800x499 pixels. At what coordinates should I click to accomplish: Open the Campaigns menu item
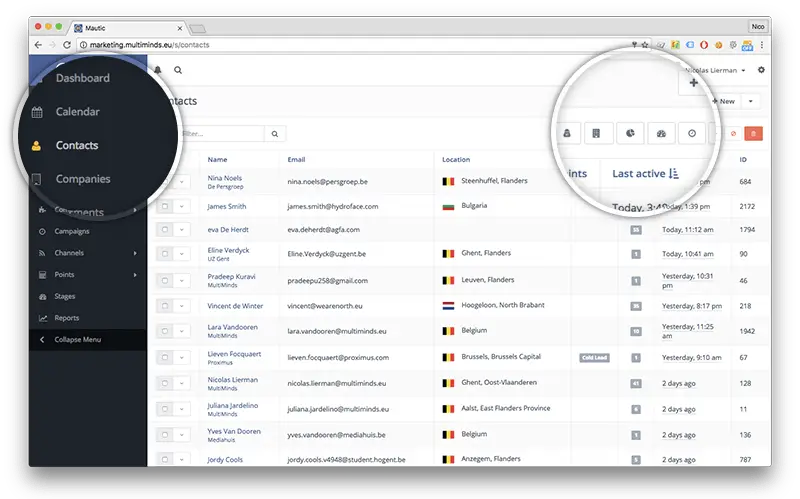(72, 232)
